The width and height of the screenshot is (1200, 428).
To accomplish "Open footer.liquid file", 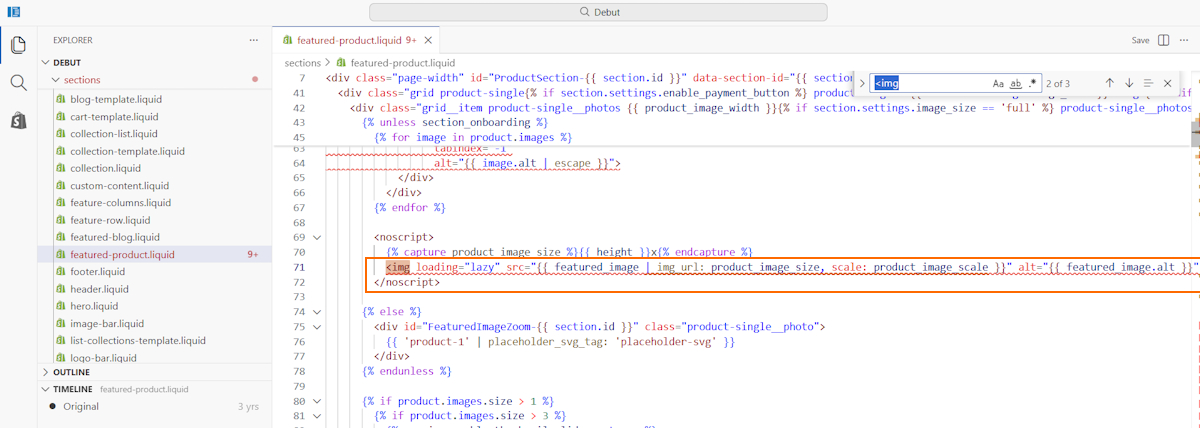I will pos(97,271).
